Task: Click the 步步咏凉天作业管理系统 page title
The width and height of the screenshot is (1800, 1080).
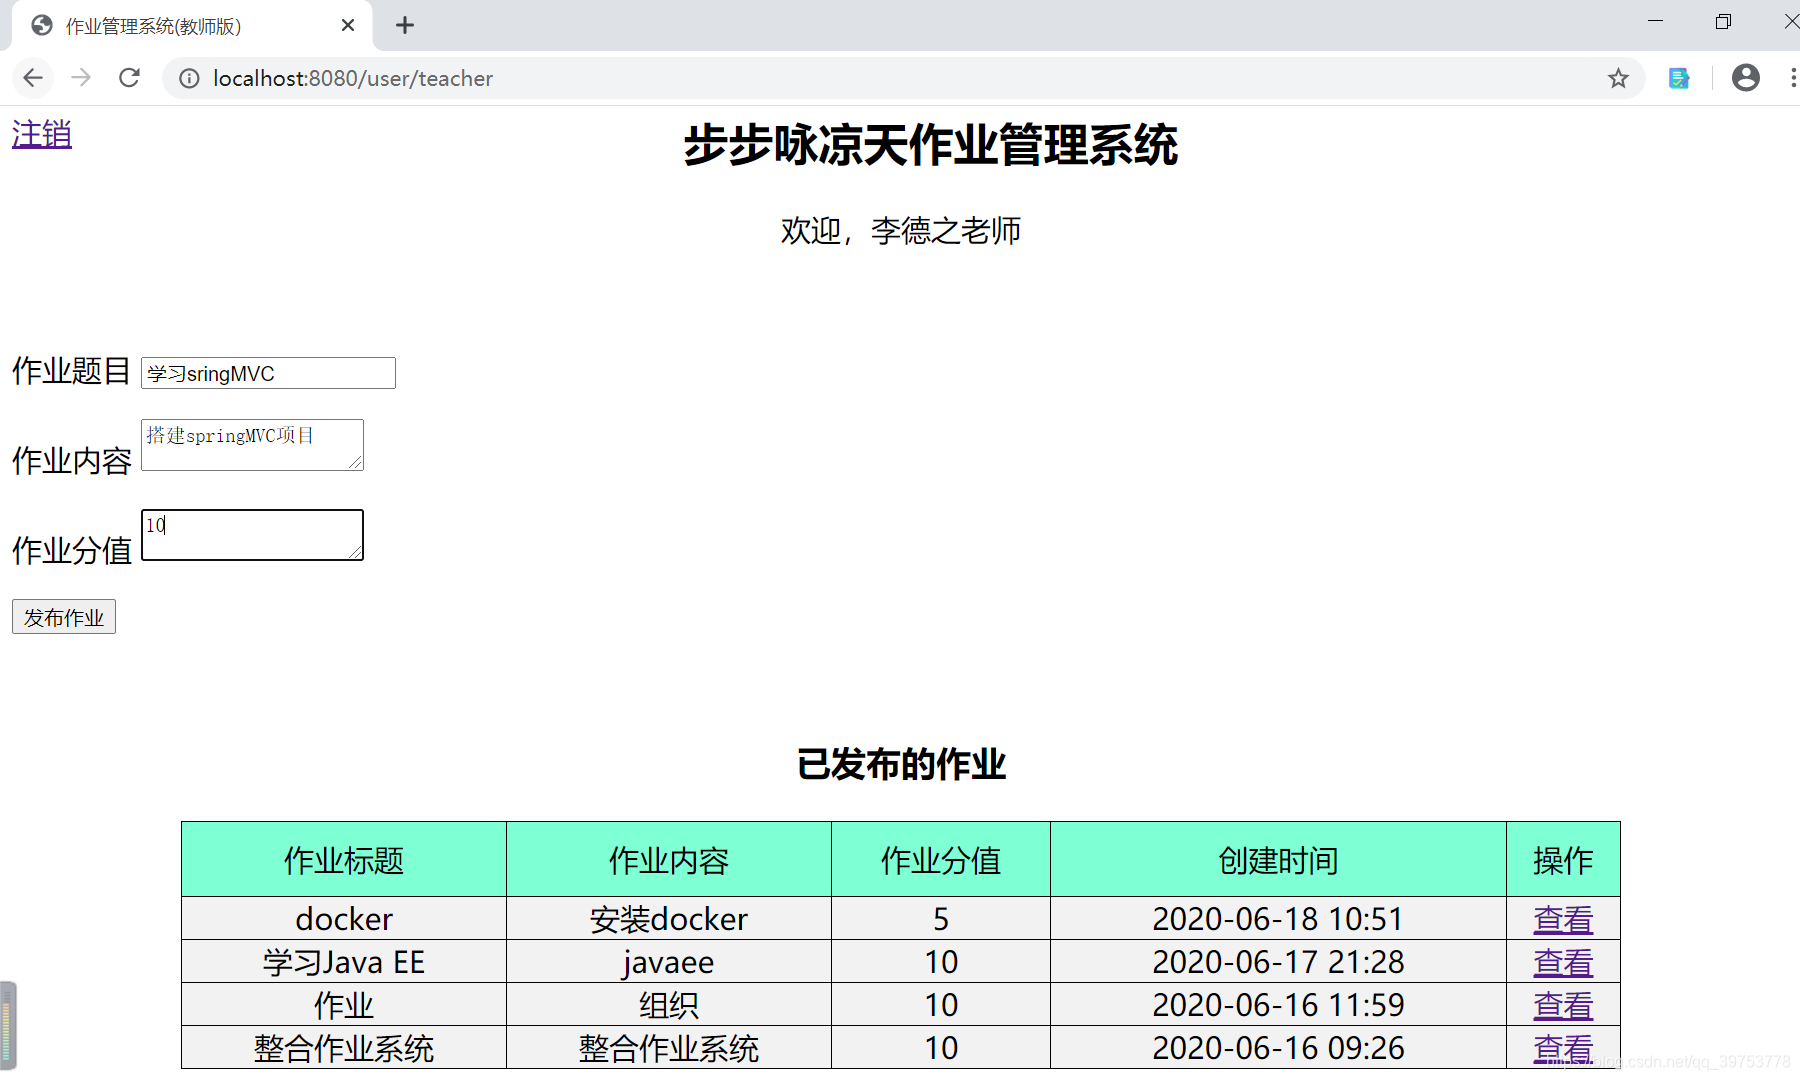Action: tap(931, 145)
